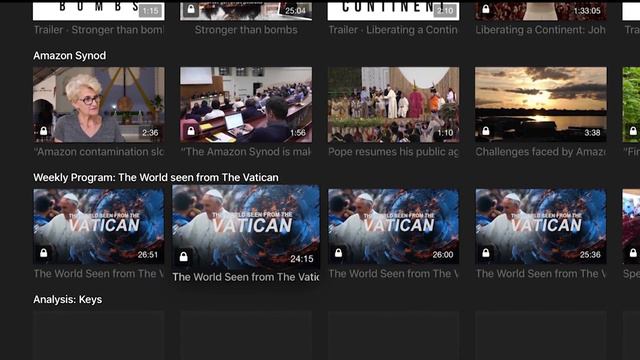The width and height of the screenshot is (640, 360).
Task: Click 'The Amazon Synod is mak' title
Action: pos(246,152)
